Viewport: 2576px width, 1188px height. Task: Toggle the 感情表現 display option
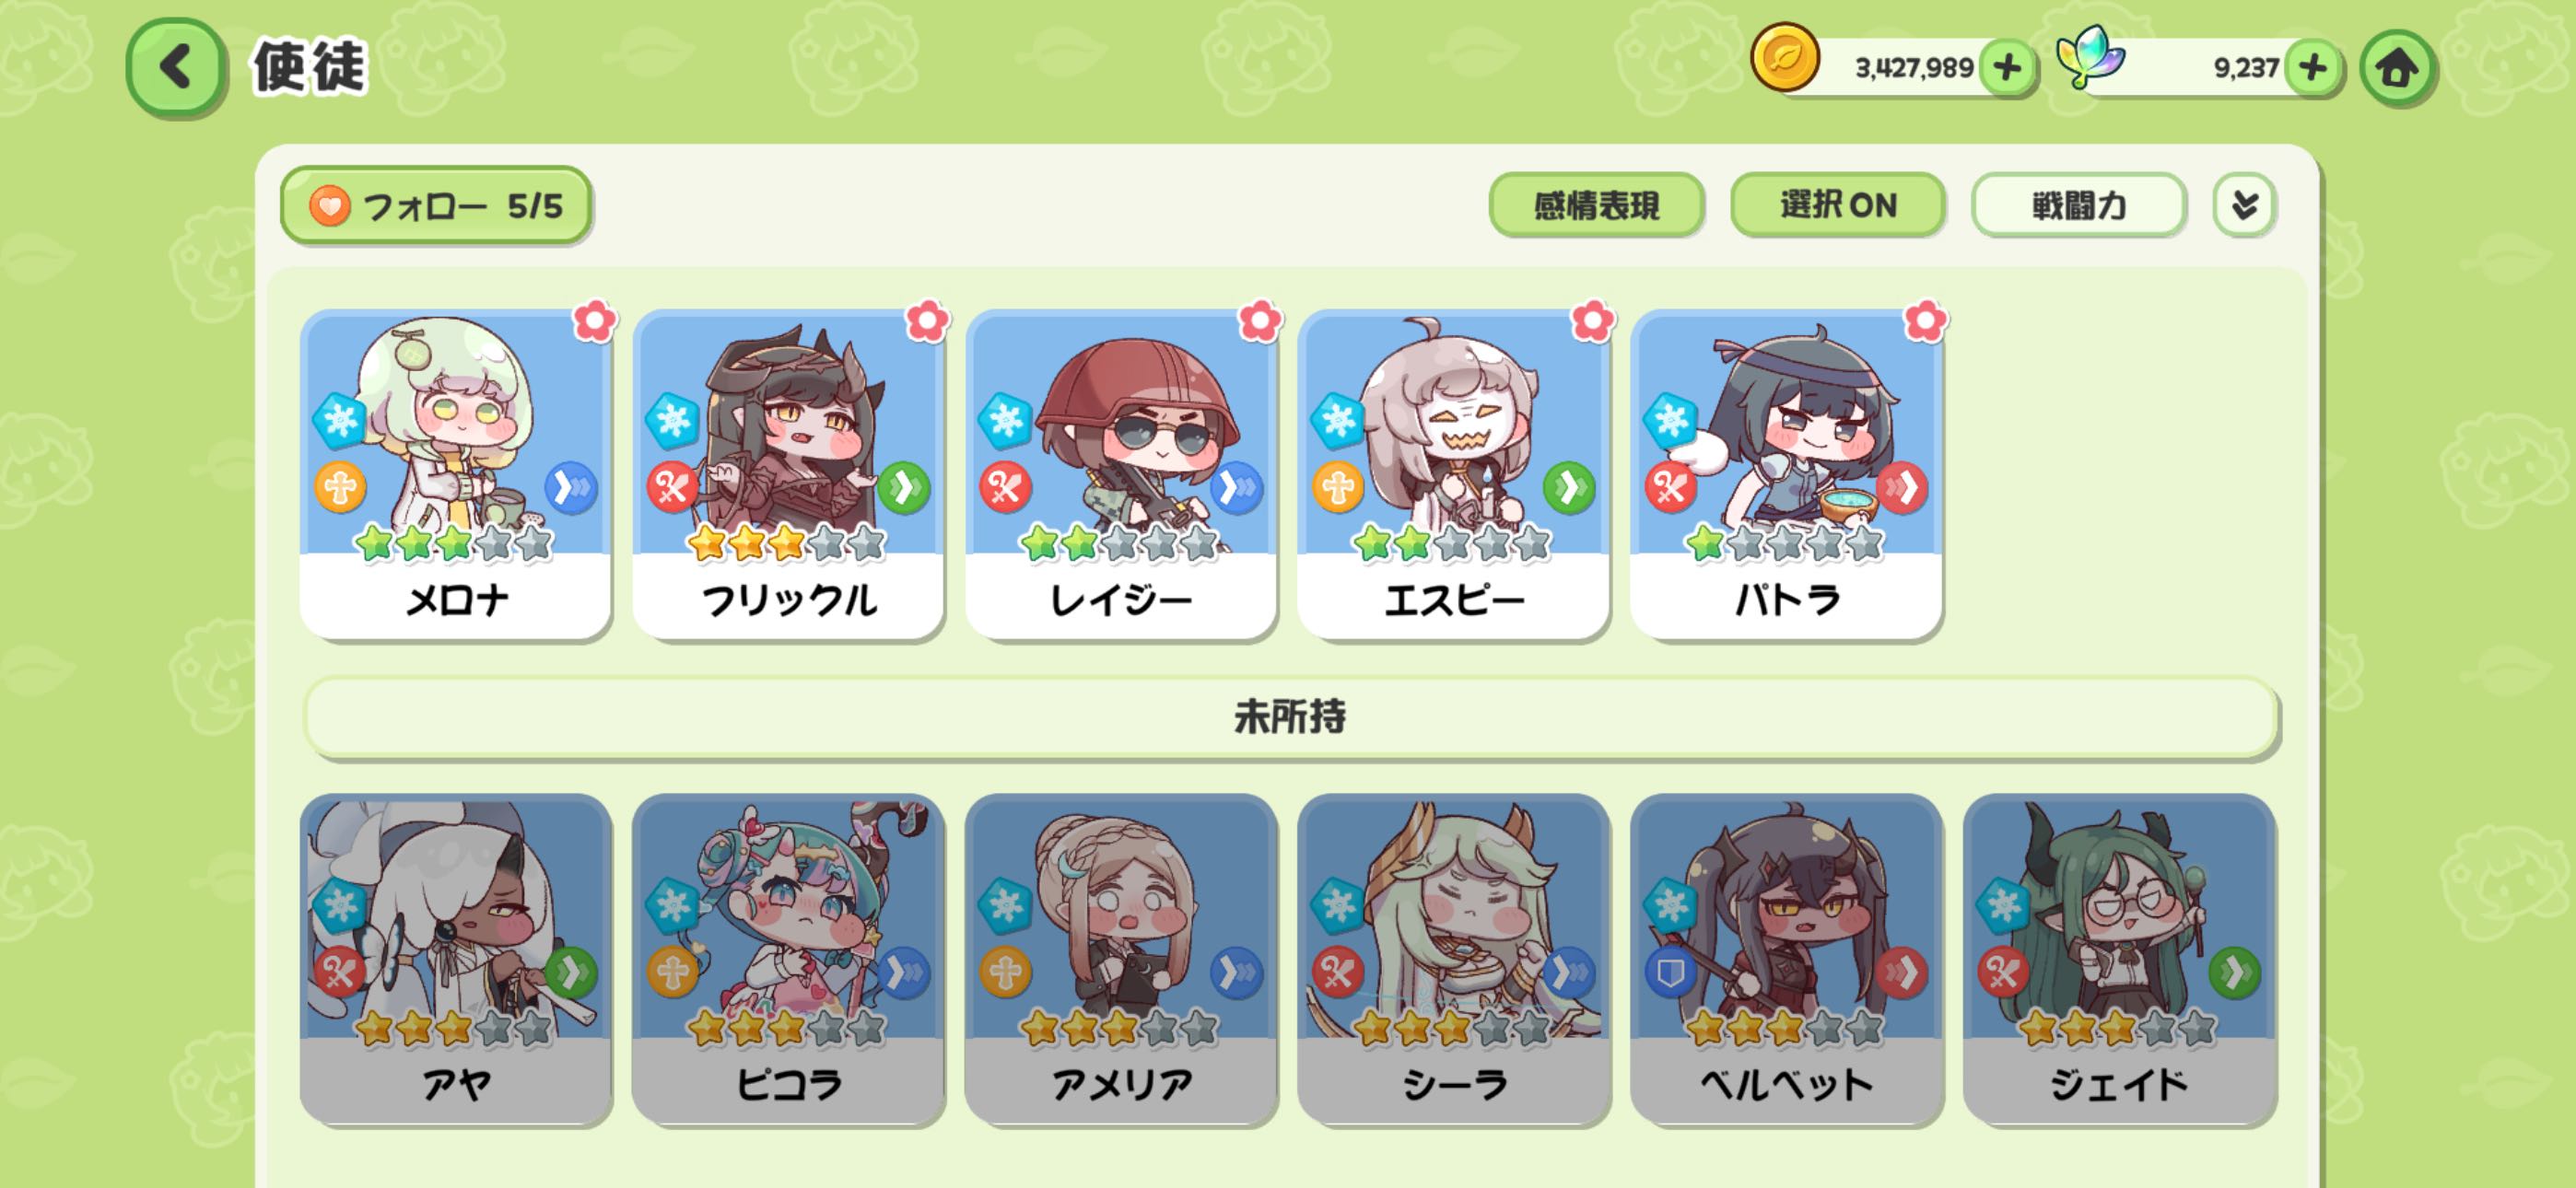(x=1596, y=205)
